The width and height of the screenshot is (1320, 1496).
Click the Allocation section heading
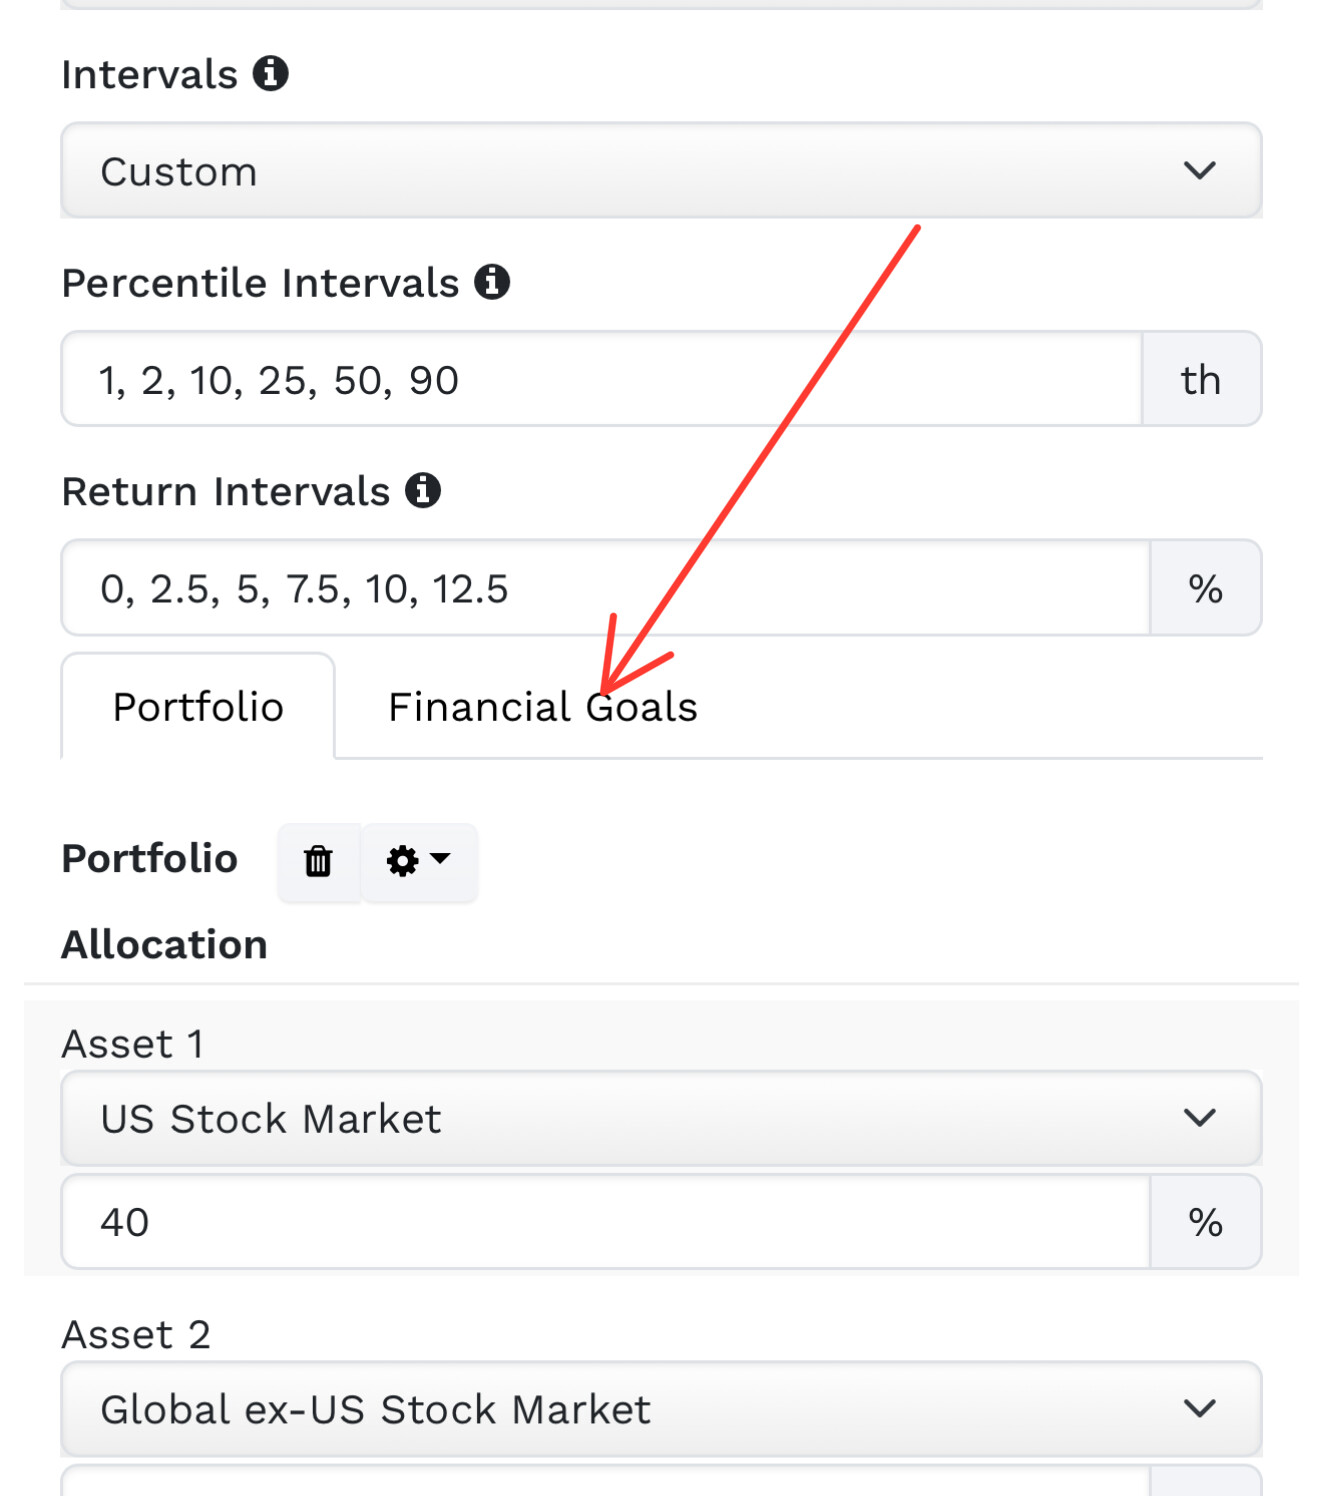165,944
